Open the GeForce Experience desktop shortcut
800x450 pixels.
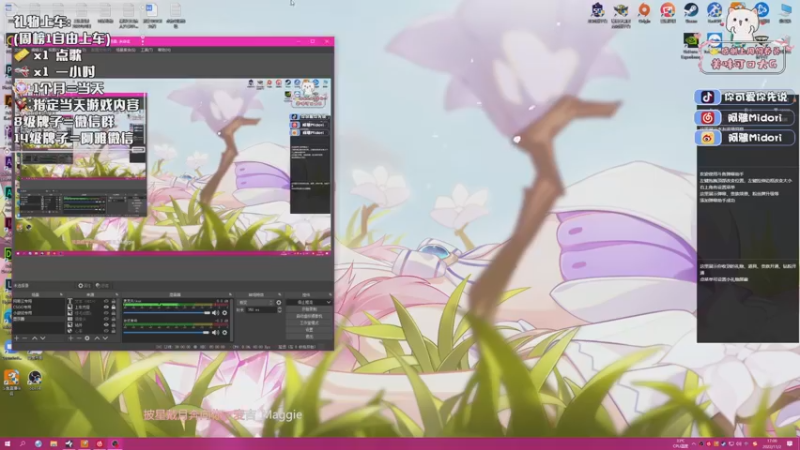(x=690, y=45)
